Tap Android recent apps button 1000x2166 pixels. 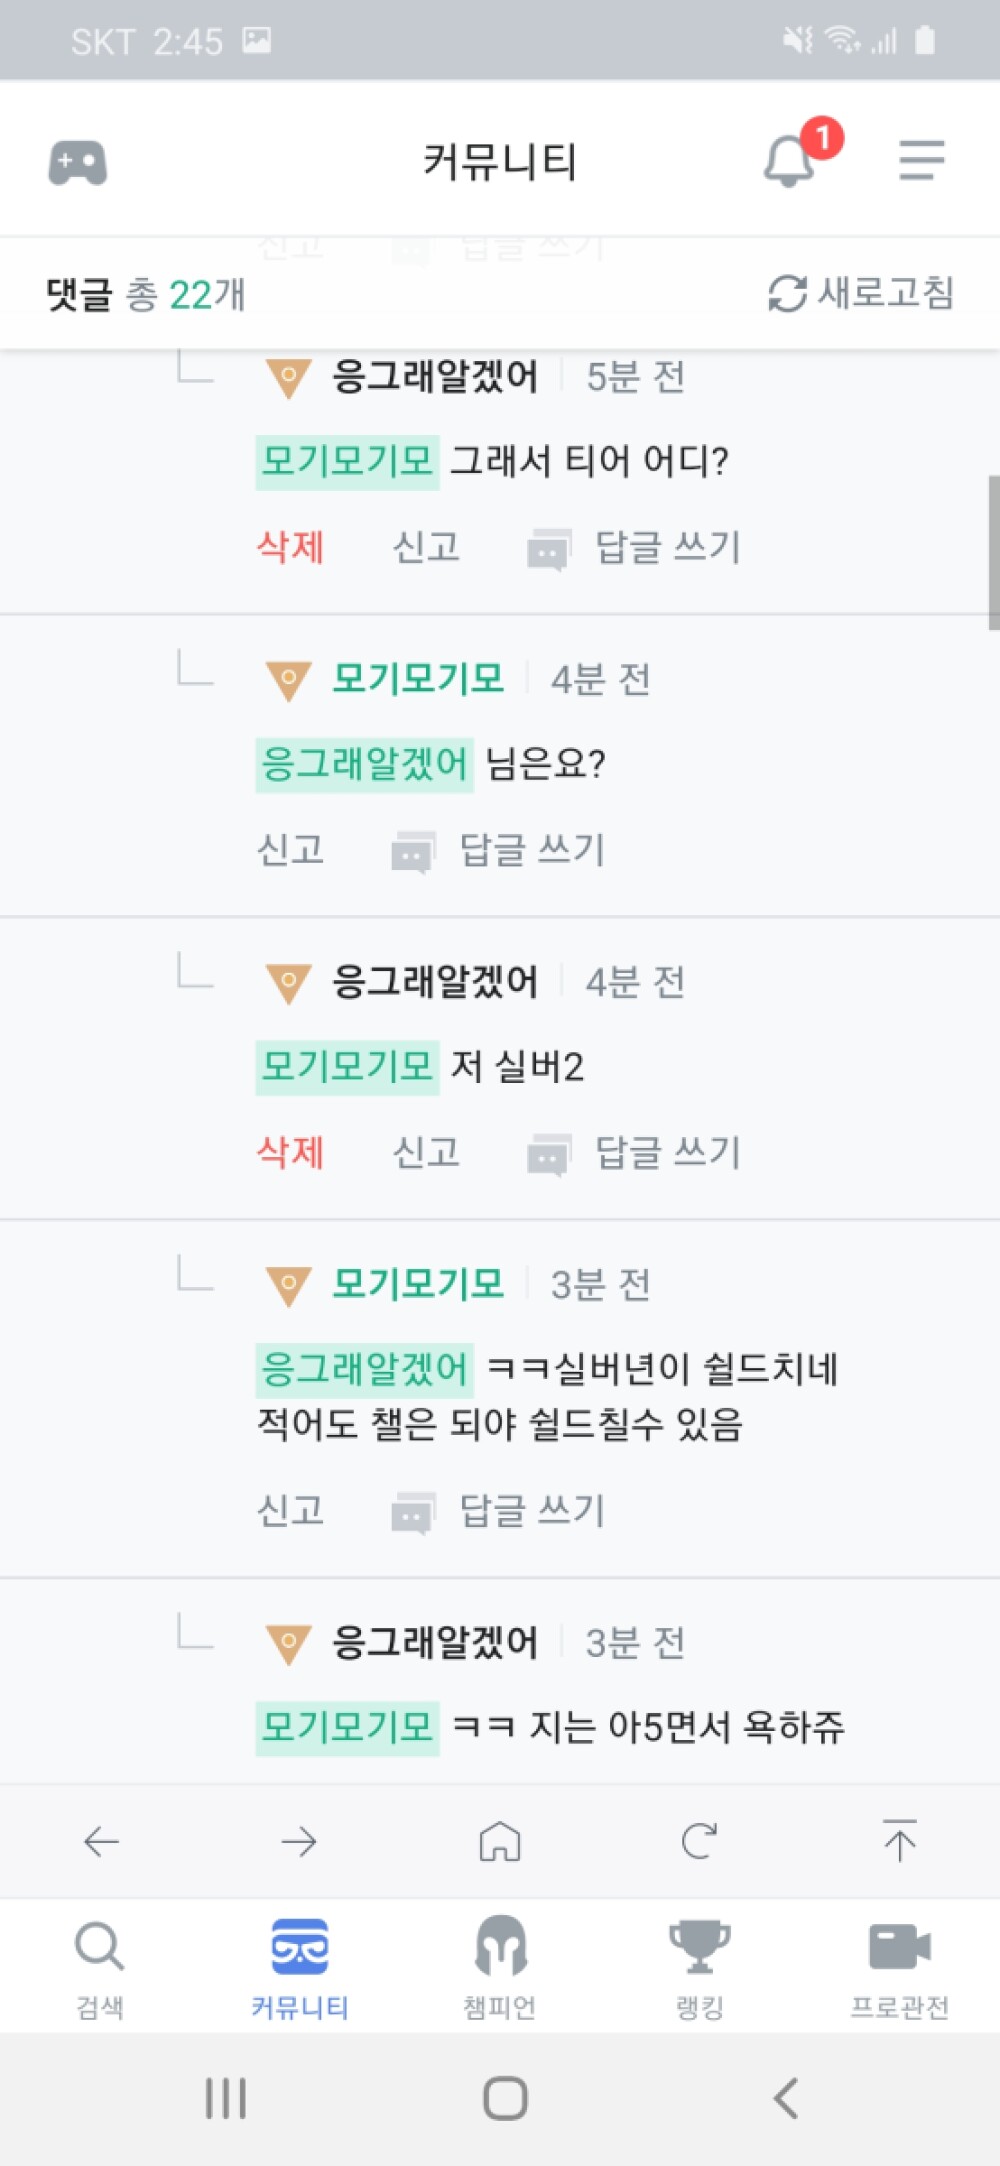pyautogui.click(x=225, y=2097)
